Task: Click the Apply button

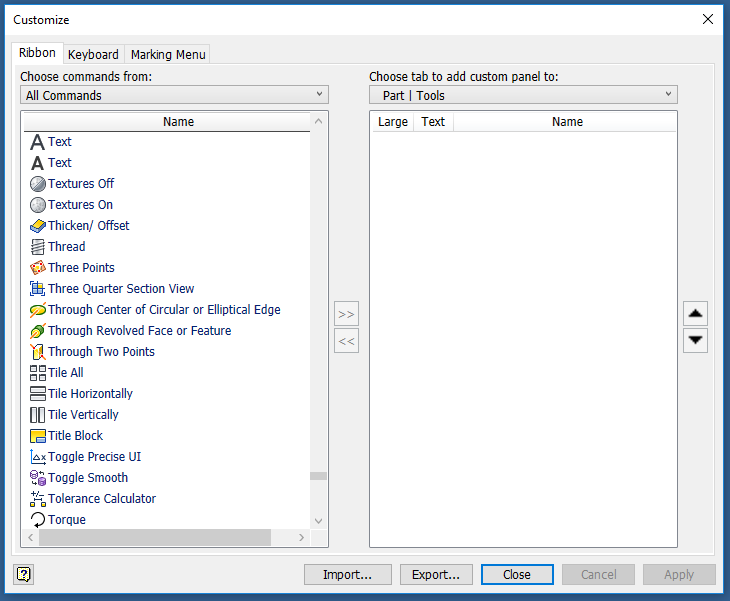Action: point(679,574)
